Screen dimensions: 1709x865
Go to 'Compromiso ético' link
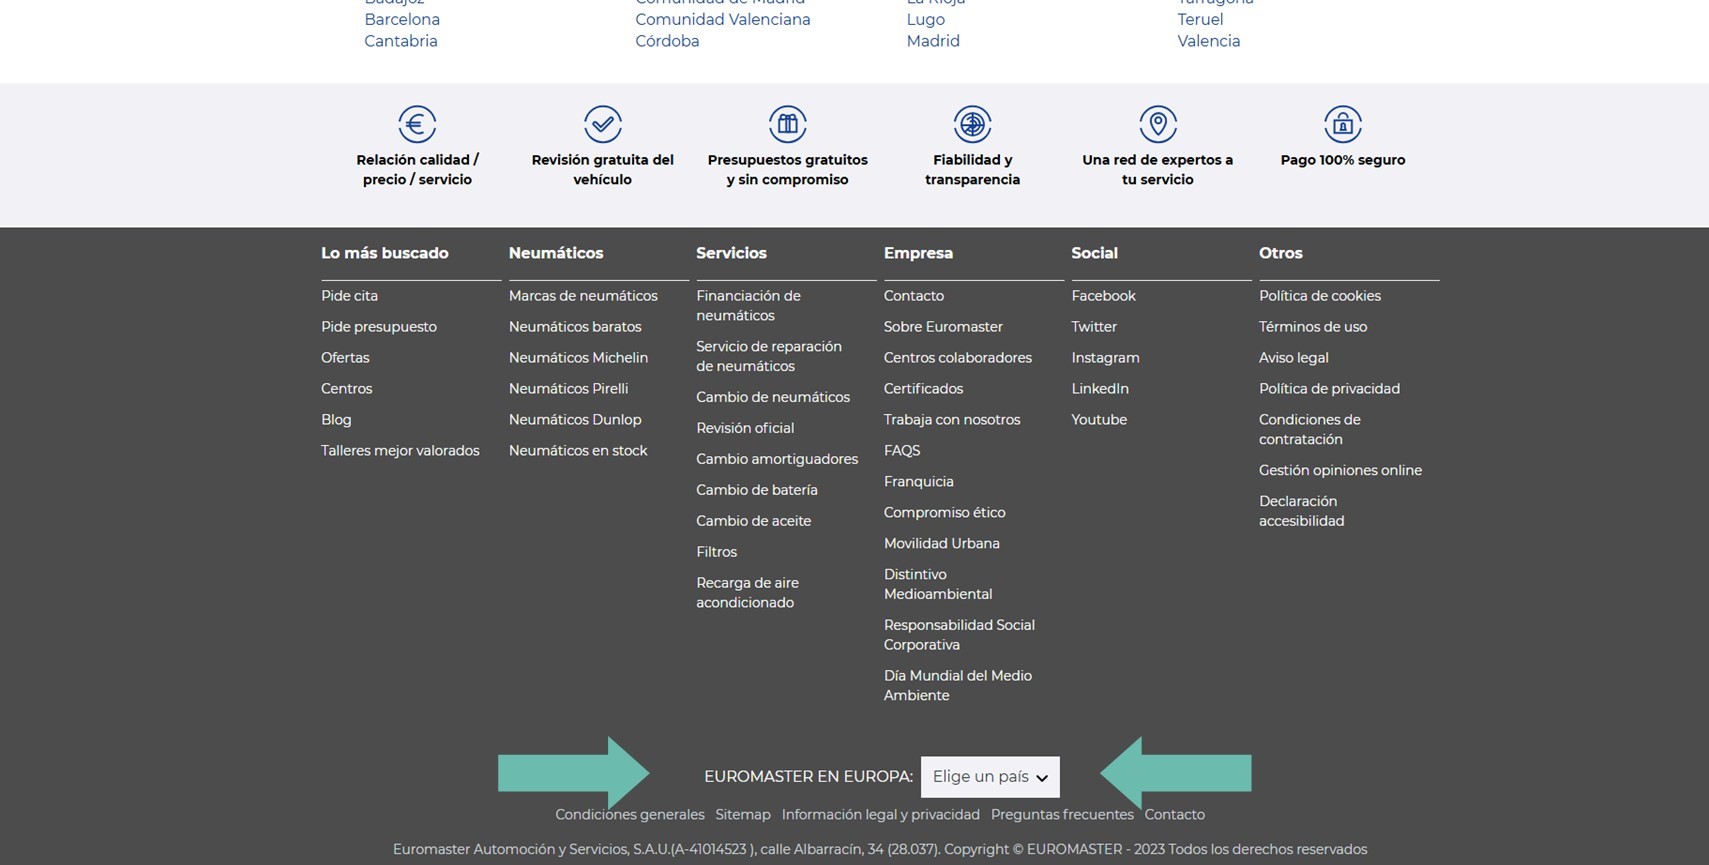pyautogui.click(x=945, y=513)
